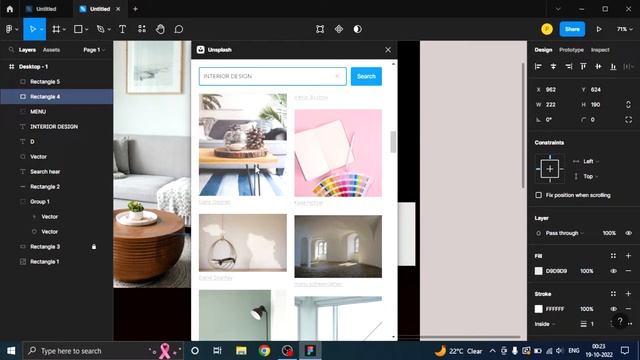Click Align vertical centers icon
Viewport: 640px width, 360px height.
pos(598,66)
